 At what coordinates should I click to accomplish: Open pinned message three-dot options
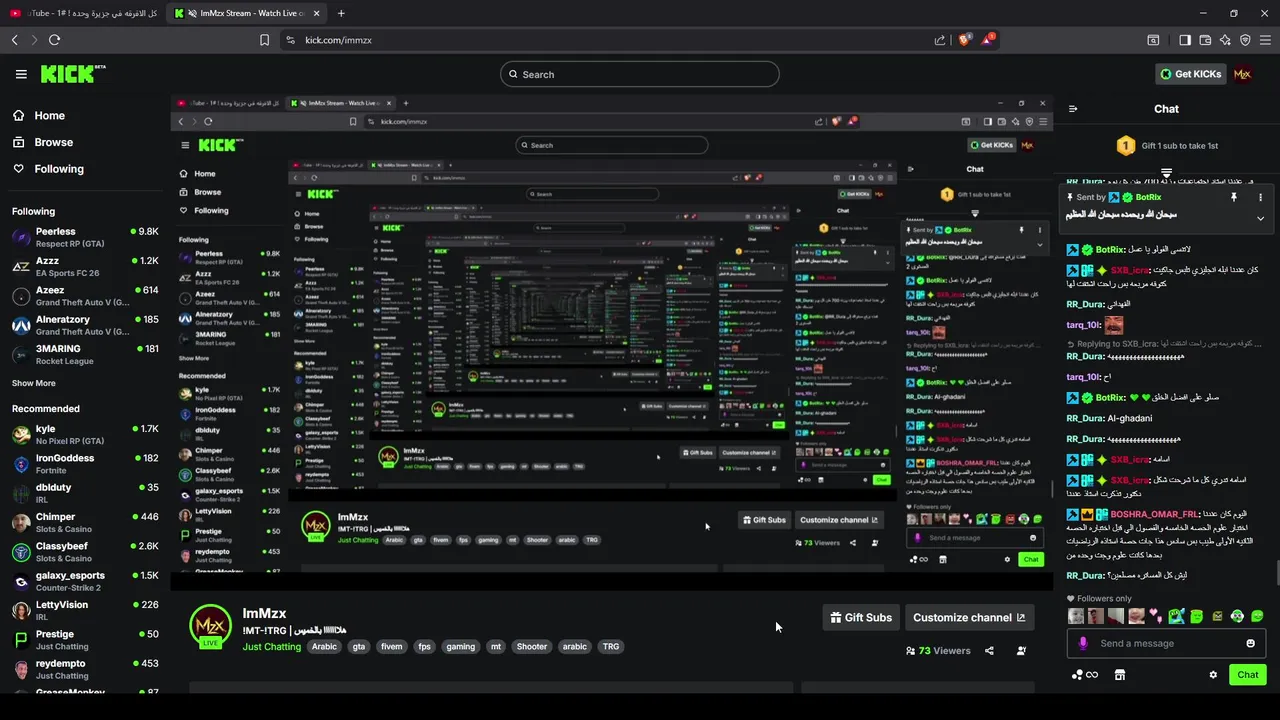click(1260, 198)
